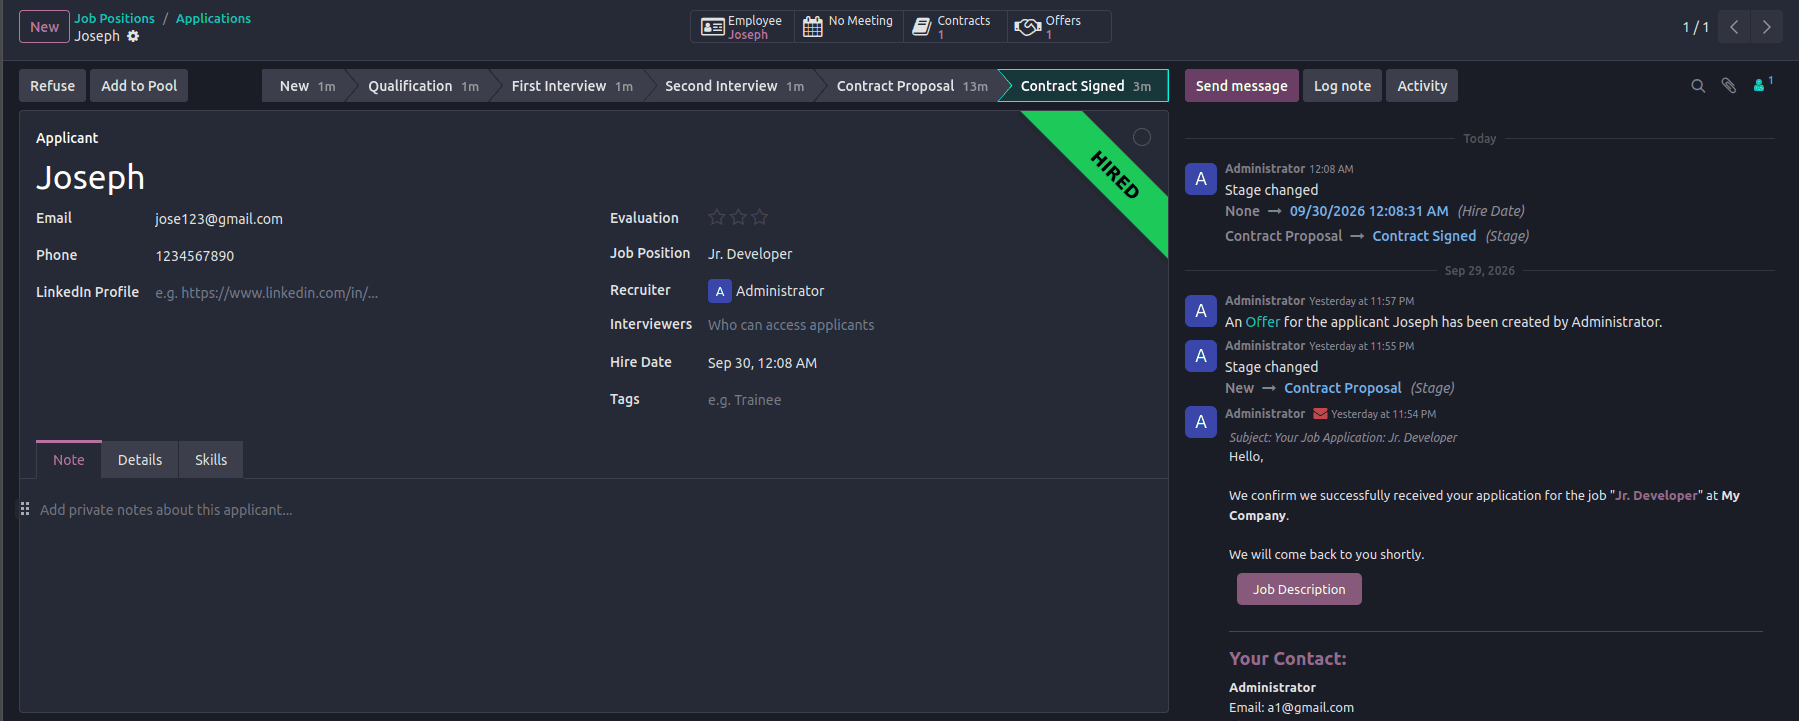Switch to the Skills tab
1799x721 pixels.
coord(211,460)
